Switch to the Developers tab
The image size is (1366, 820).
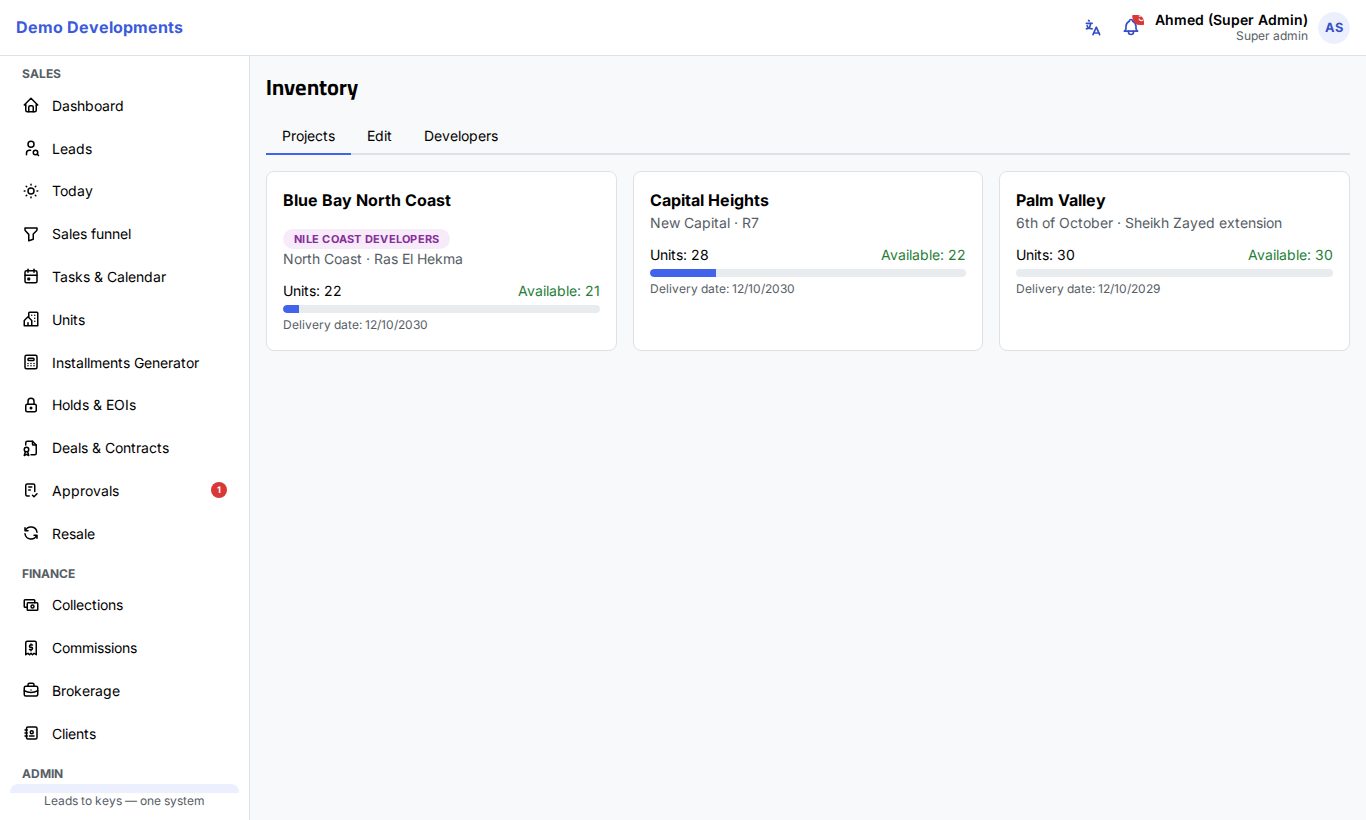(461, 136)
